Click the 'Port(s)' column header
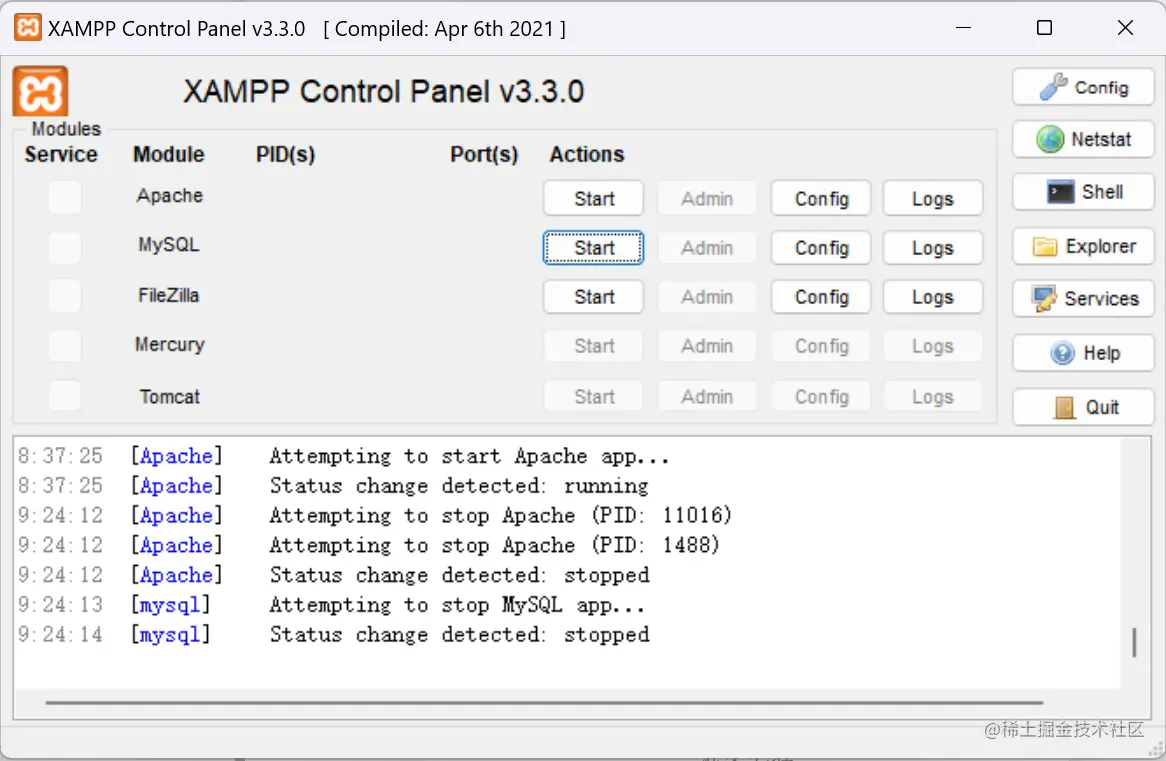 pos(484,154)
